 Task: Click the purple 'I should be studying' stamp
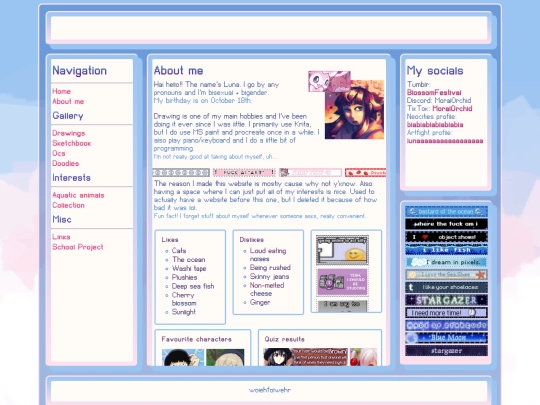point(342,282)
